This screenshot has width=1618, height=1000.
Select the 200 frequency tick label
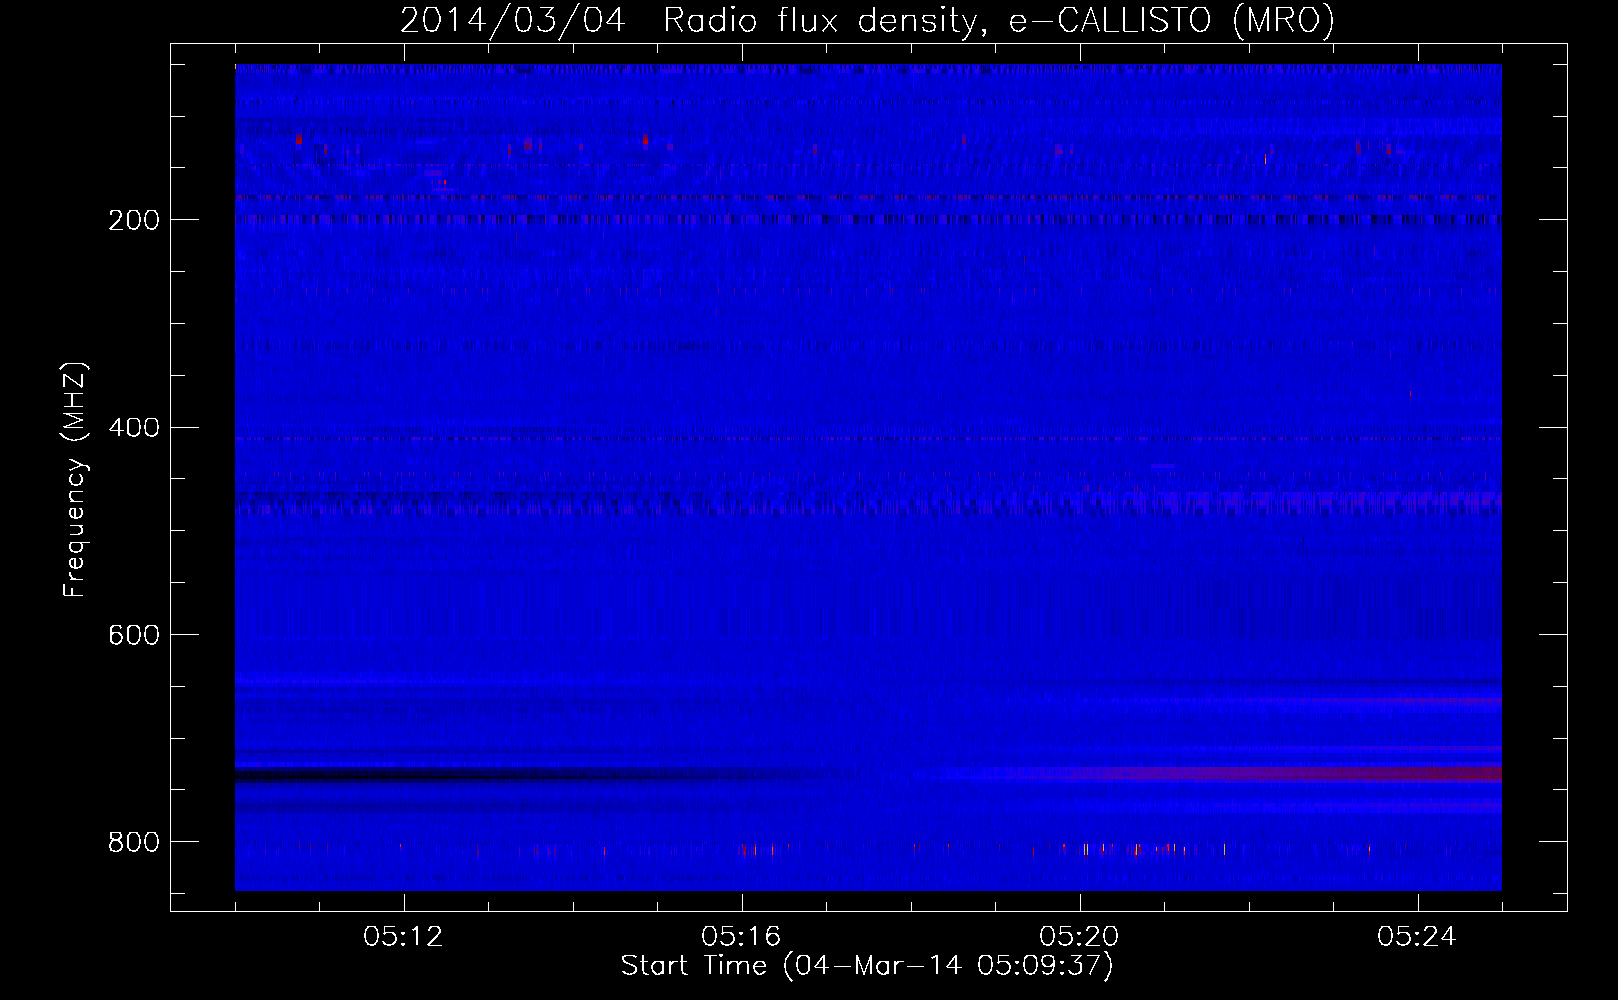point(134,220)
